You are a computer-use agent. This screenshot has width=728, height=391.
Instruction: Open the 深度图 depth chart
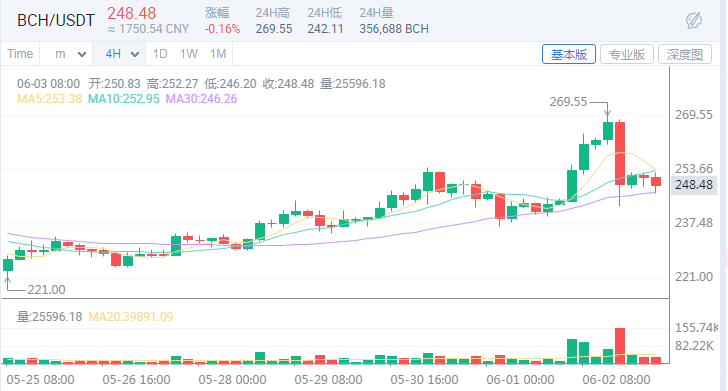click(x=685, y=54)
